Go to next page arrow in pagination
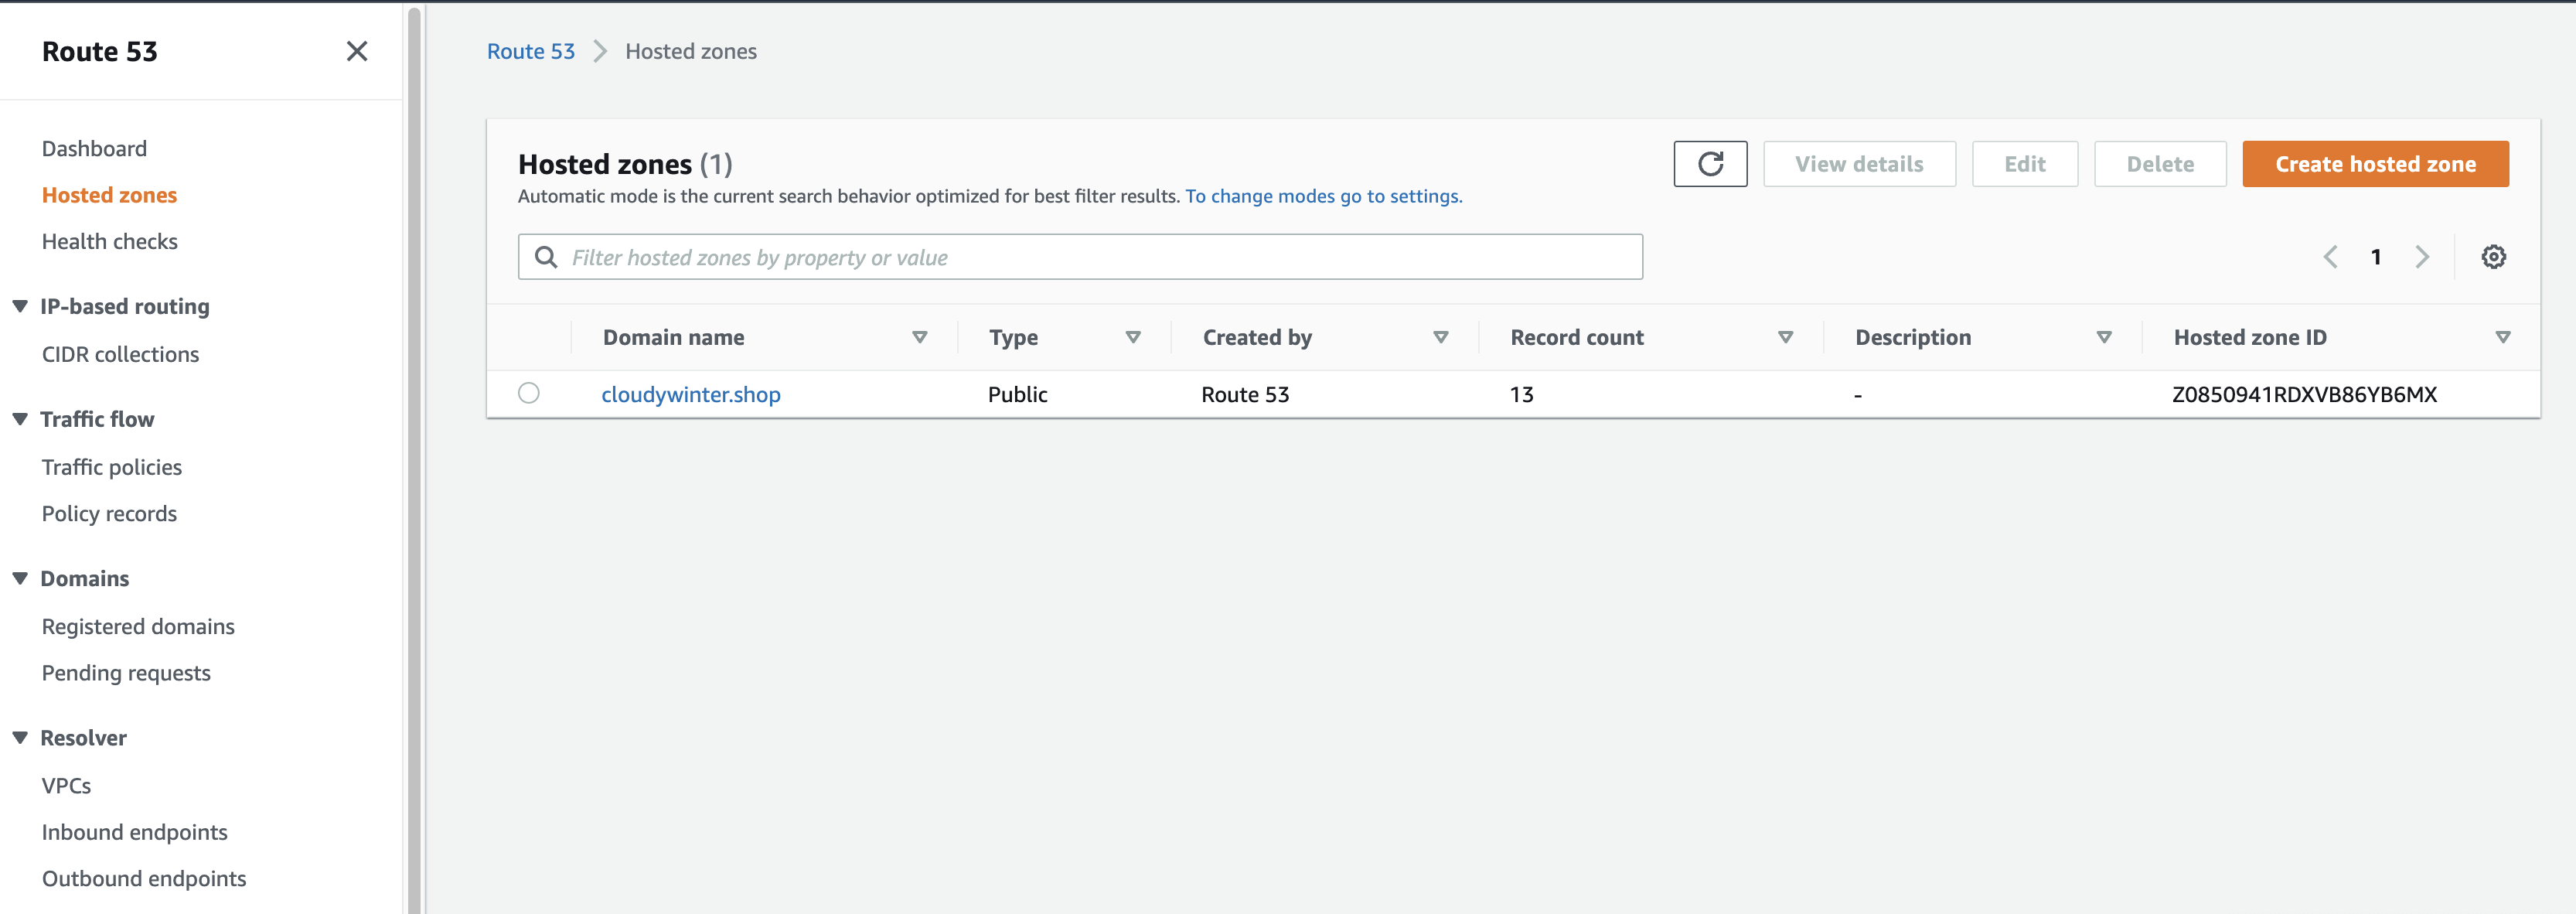Image resolution: width=2576 pixels, height=914 pixels. pyautogui.click(x=2422, y=257)
